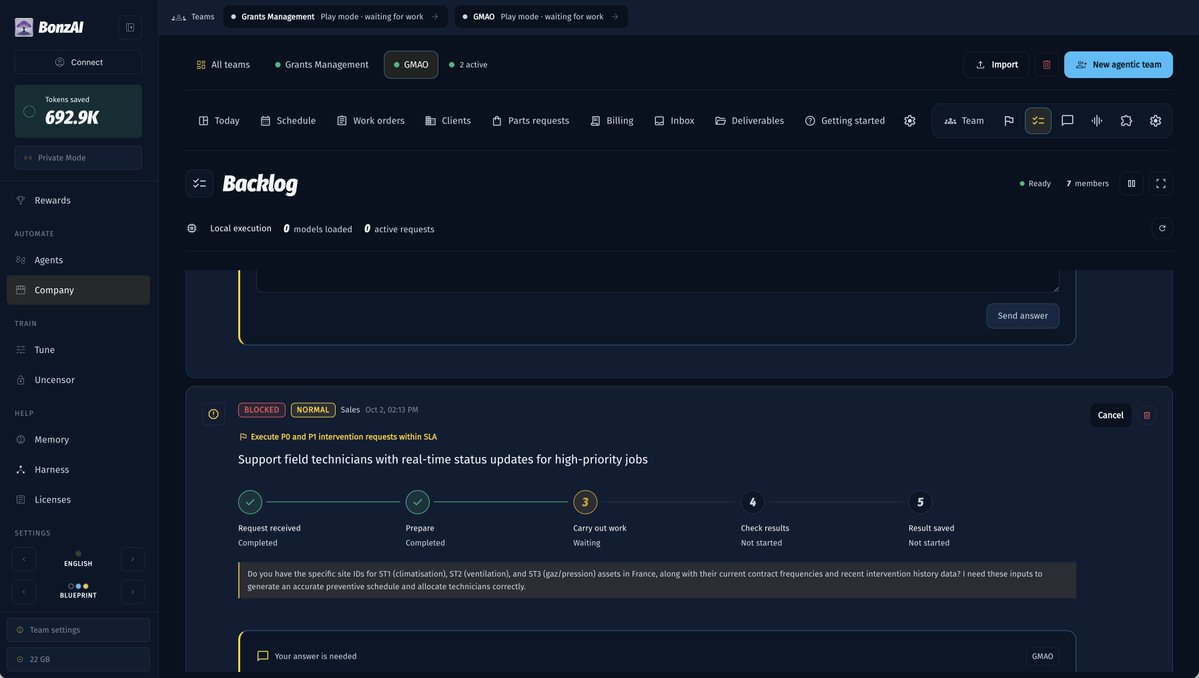Select the backlog checklist icon
This screenshot has height=678, width=1199.
(x=1038, y=121)
